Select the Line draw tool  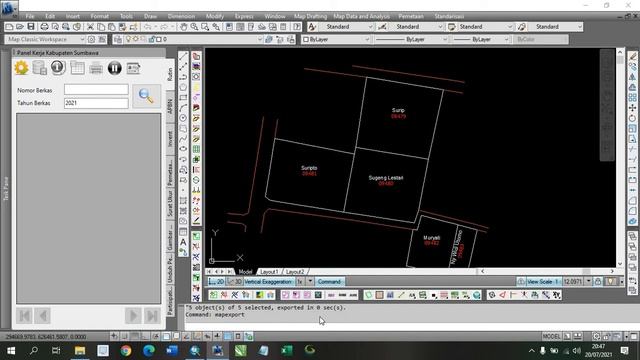coord(183,56)
